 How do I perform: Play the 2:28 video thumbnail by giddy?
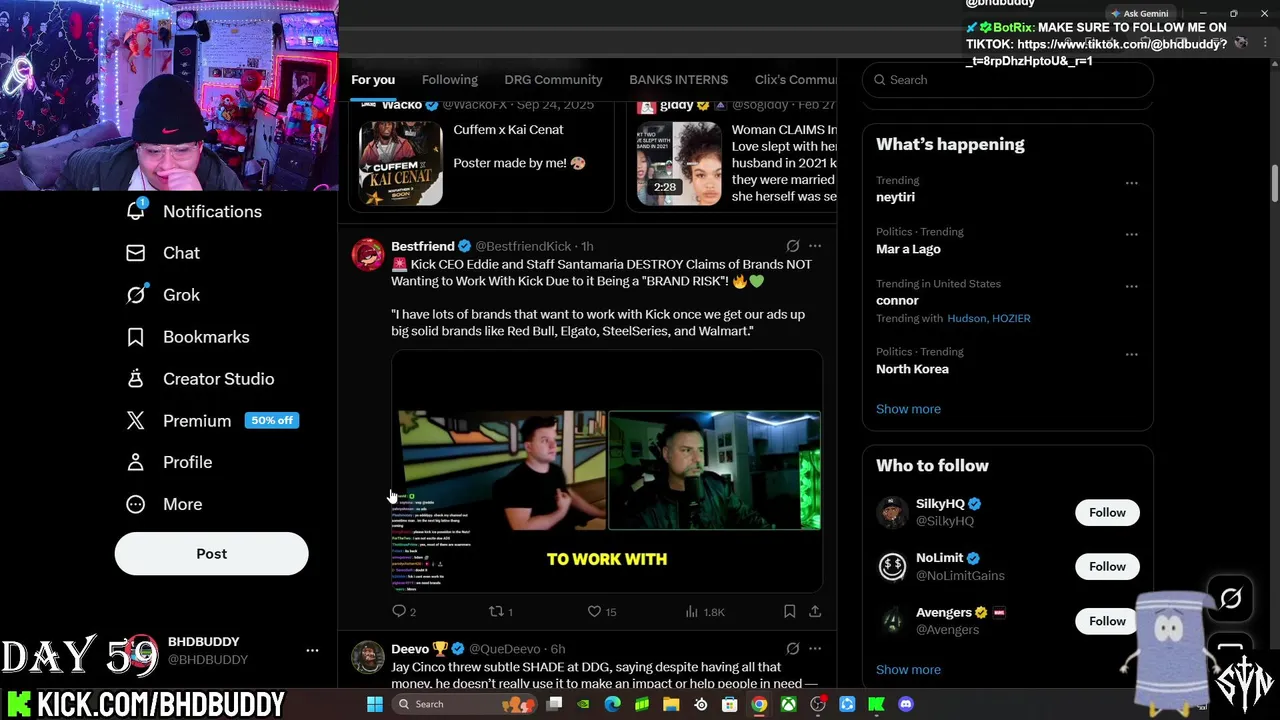(679, 163)
